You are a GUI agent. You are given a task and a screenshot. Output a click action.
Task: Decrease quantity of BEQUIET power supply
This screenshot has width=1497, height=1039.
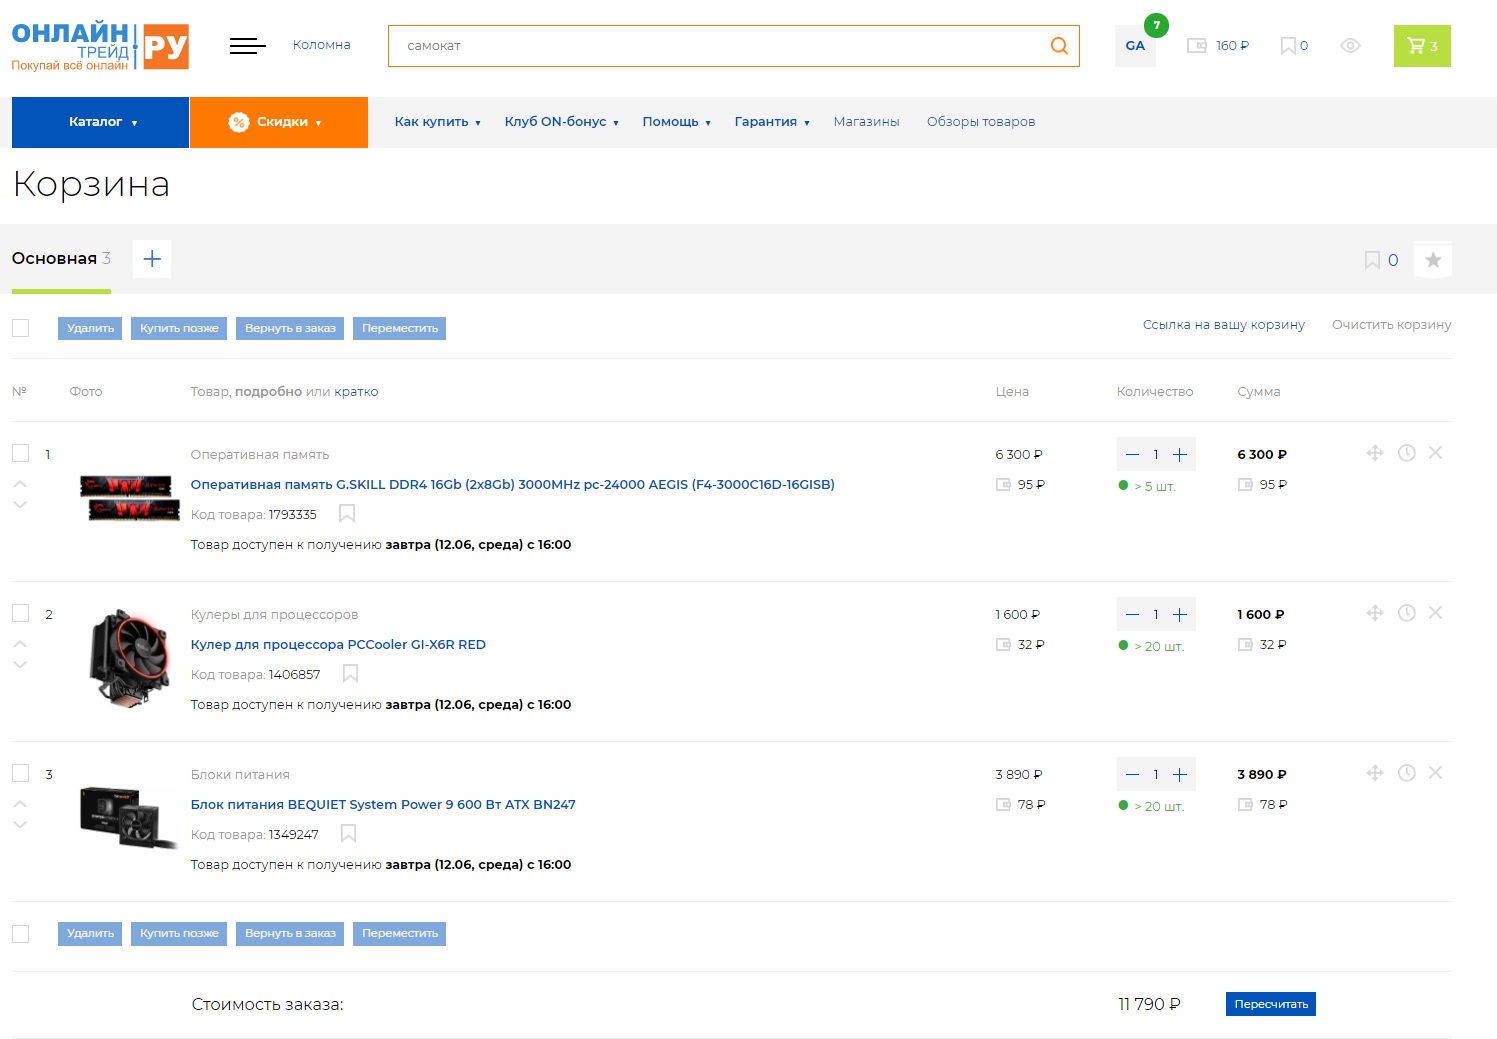(x=1132, y=775)
